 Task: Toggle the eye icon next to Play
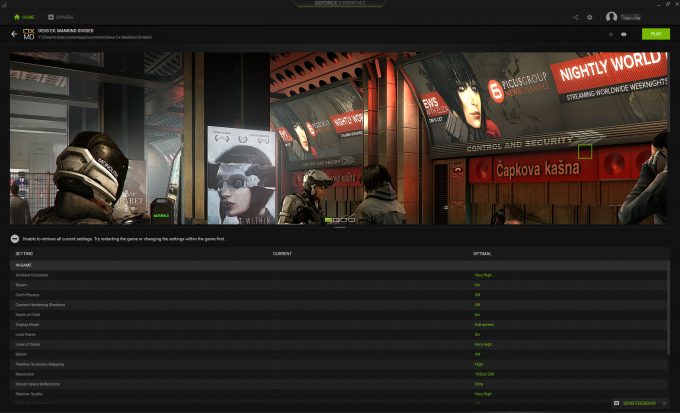click(623, 34)
